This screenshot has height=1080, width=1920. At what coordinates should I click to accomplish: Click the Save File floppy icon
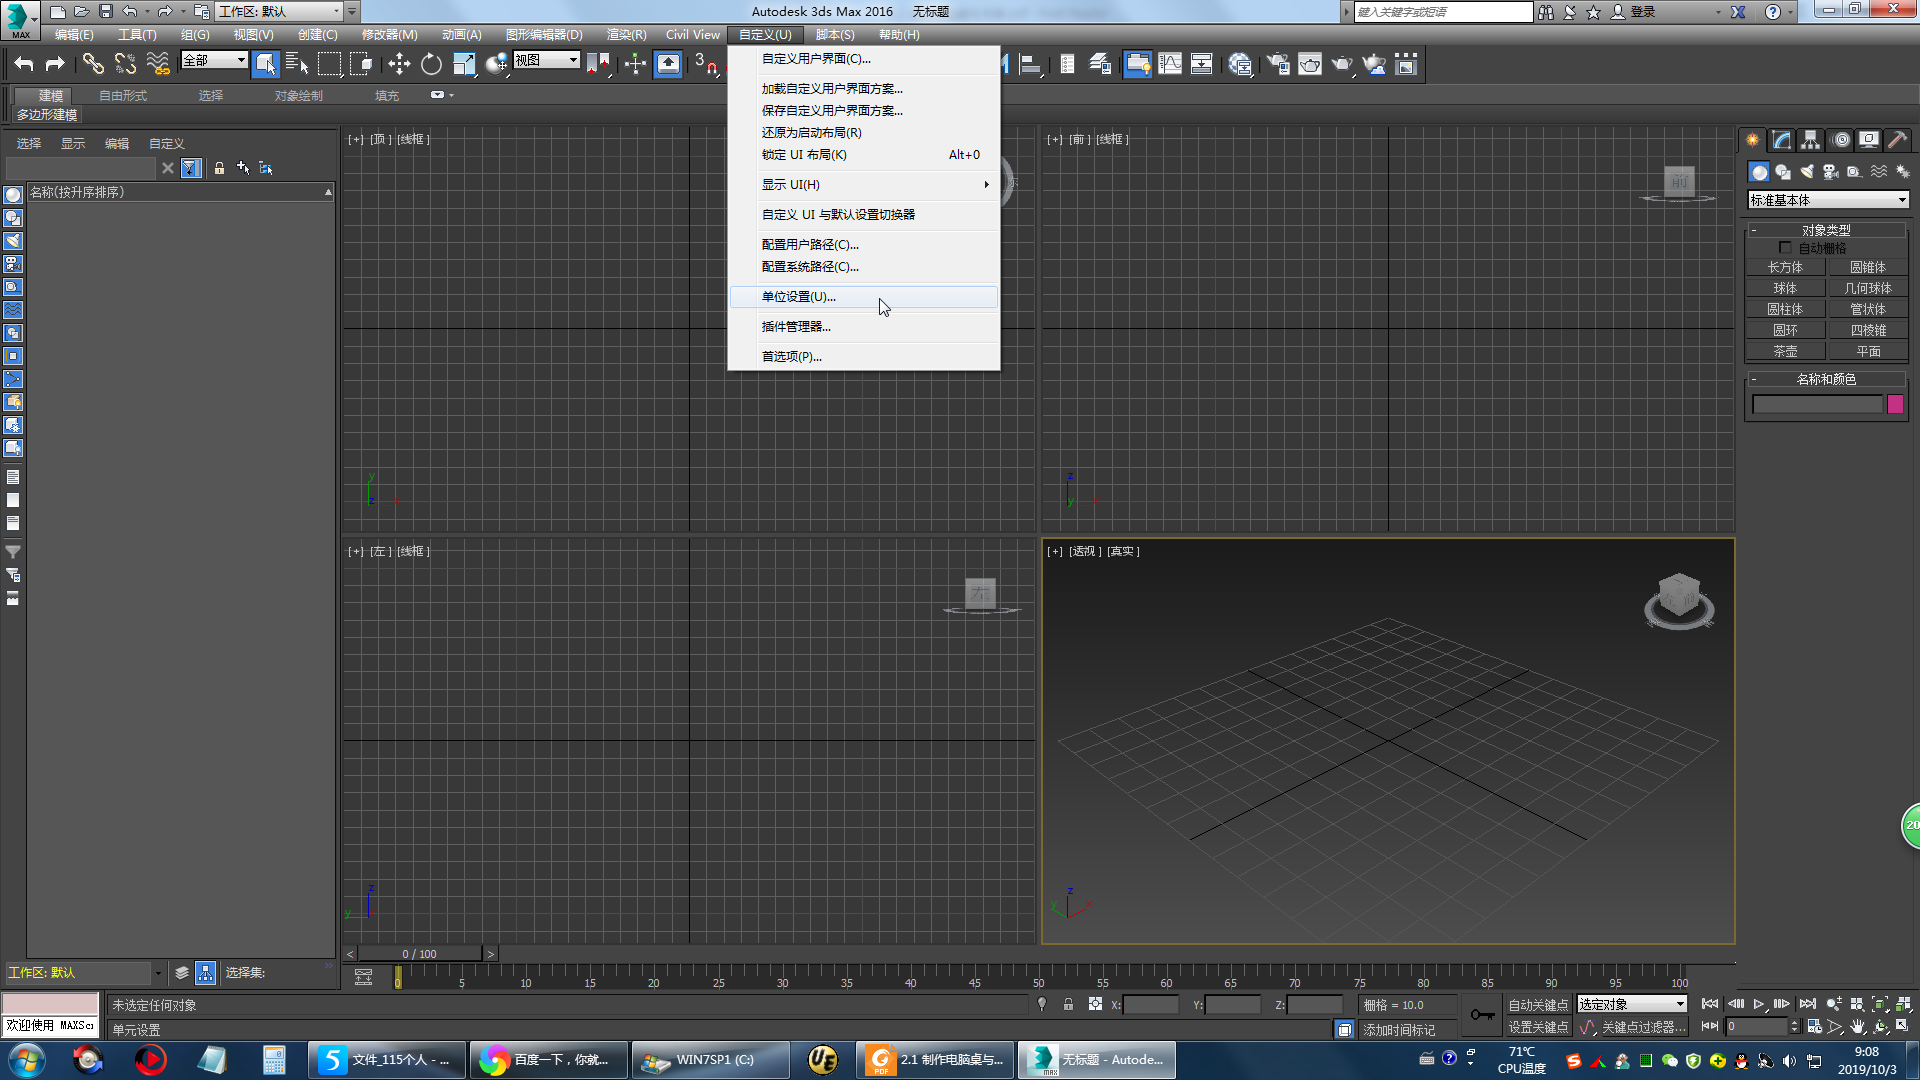point(106,12)
